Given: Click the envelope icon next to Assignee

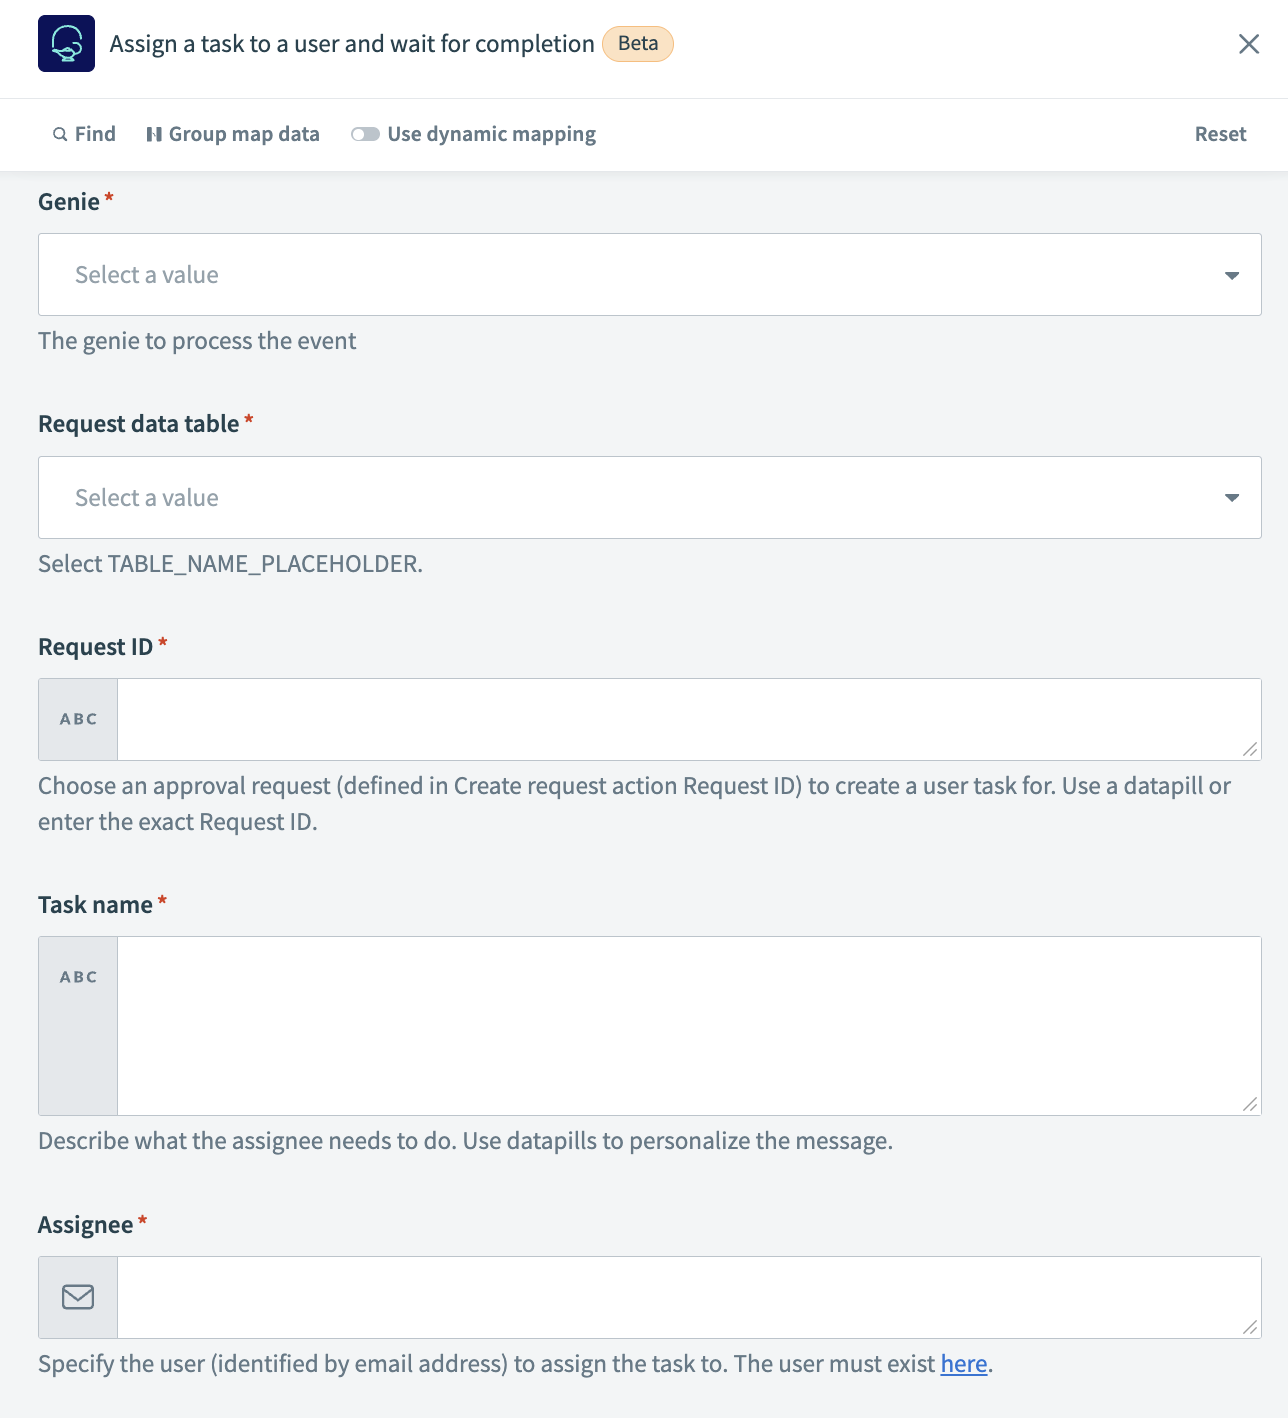Looking at the screenshot, I should (x=77, y=1297).
